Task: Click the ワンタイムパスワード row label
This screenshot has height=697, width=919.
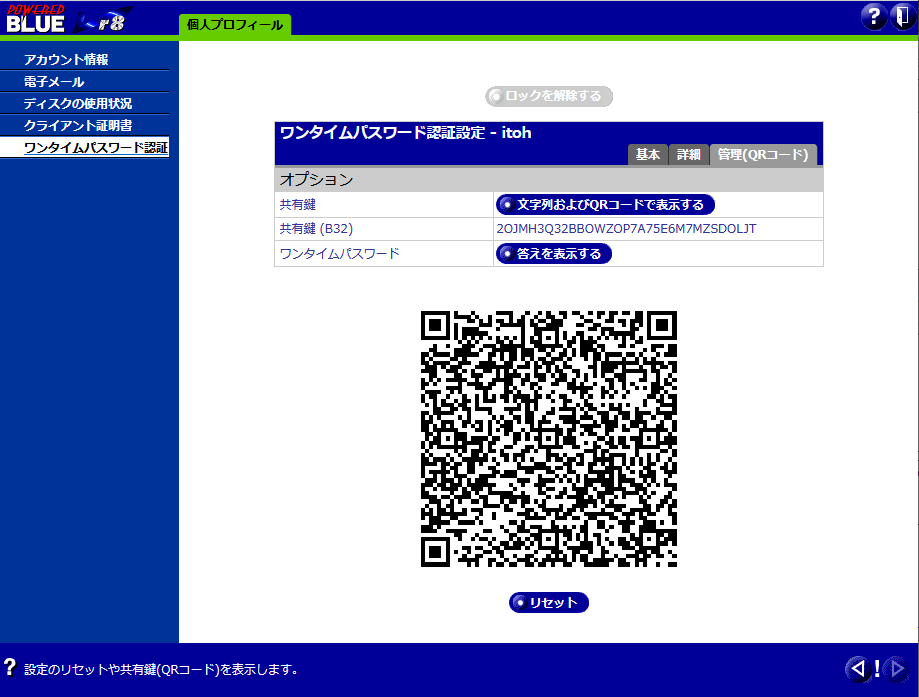Action: coord(339,254)
